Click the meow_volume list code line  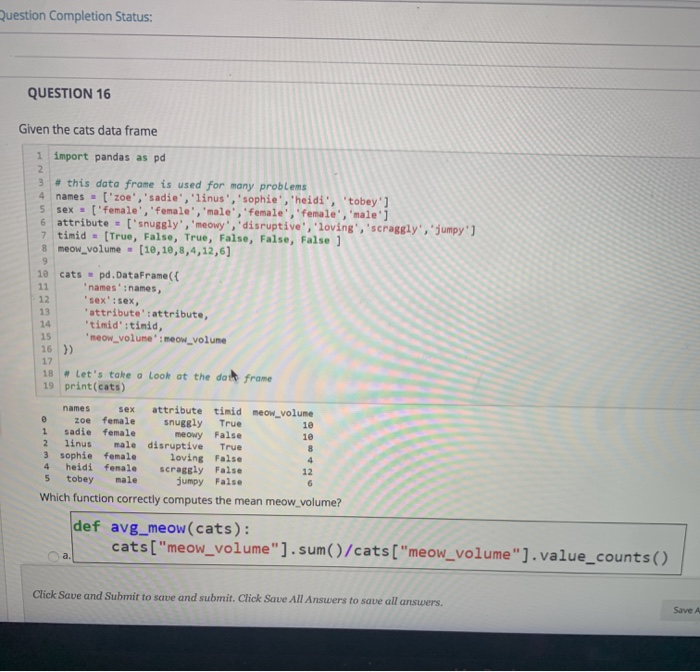click(145, 250)
